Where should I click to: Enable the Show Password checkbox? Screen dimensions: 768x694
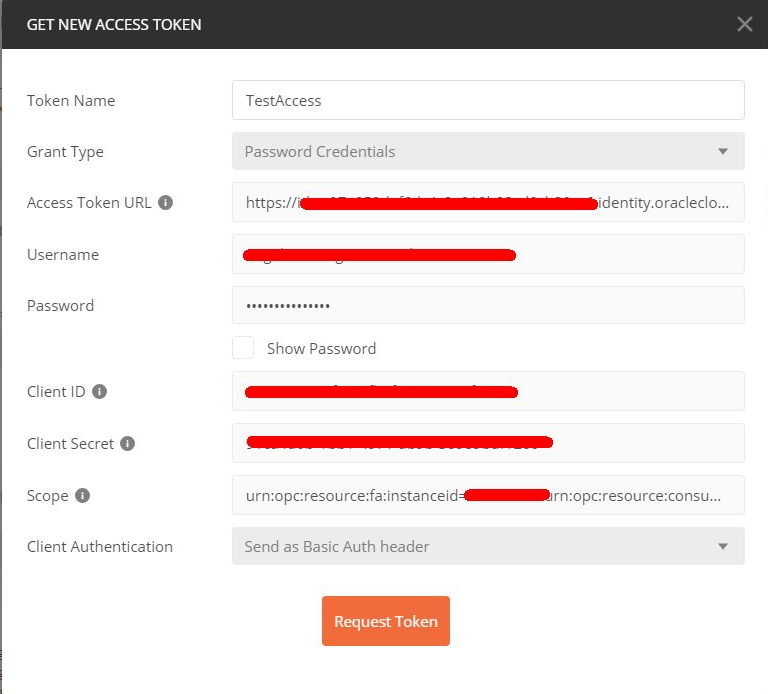[243, 348]
